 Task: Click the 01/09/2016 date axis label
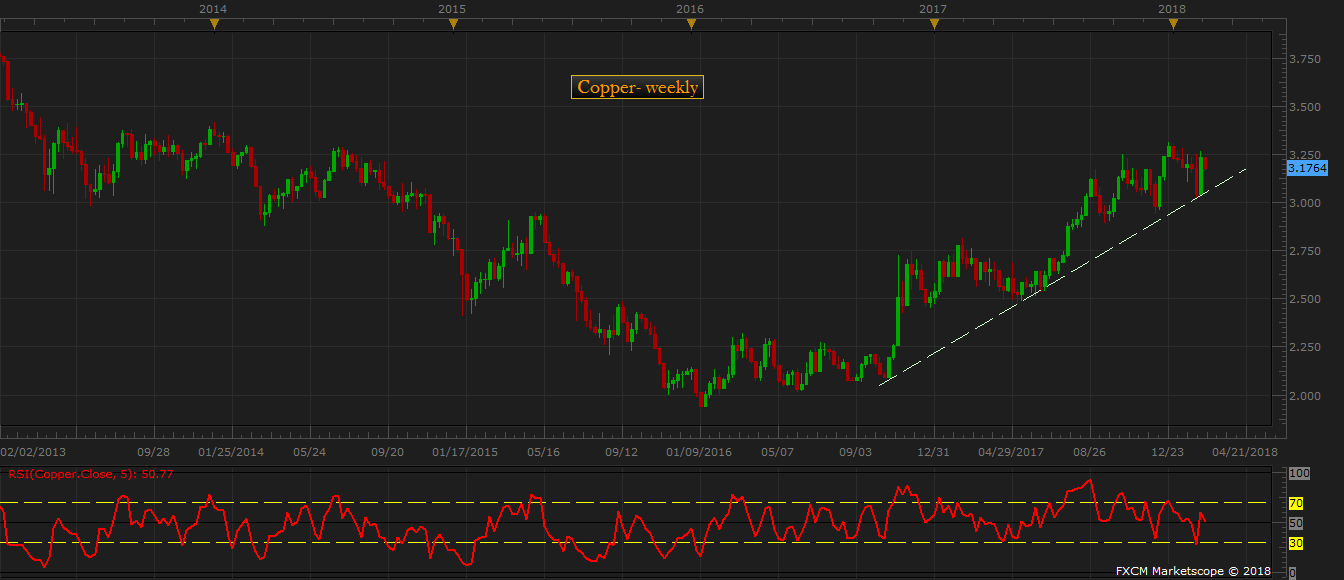701,452
